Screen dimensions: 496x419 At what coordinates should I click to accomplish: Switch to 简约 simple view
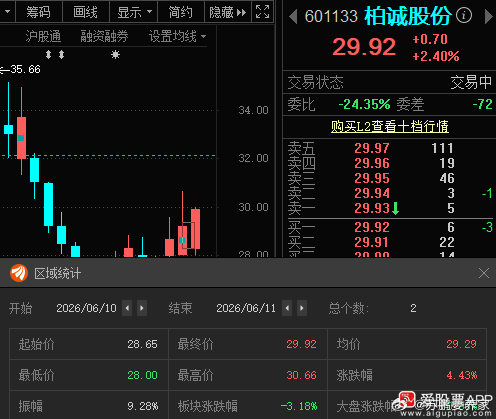pos(180,12)
